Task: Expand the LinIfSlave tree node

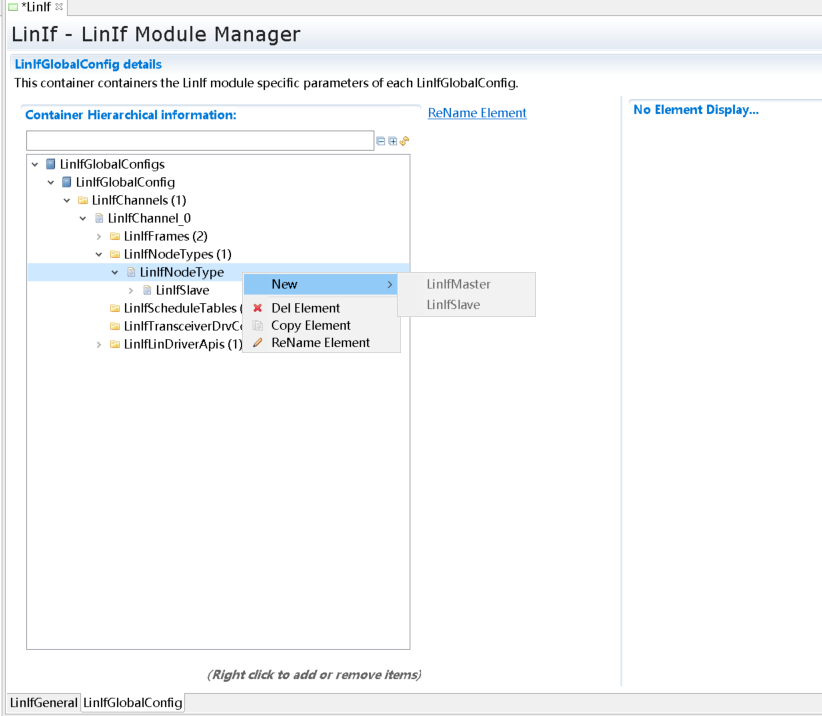Action: (131, 290)
